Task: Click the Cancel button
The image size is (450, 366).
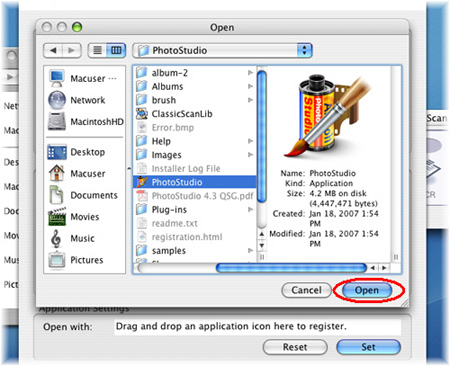Action: click(x=306, y=290)
